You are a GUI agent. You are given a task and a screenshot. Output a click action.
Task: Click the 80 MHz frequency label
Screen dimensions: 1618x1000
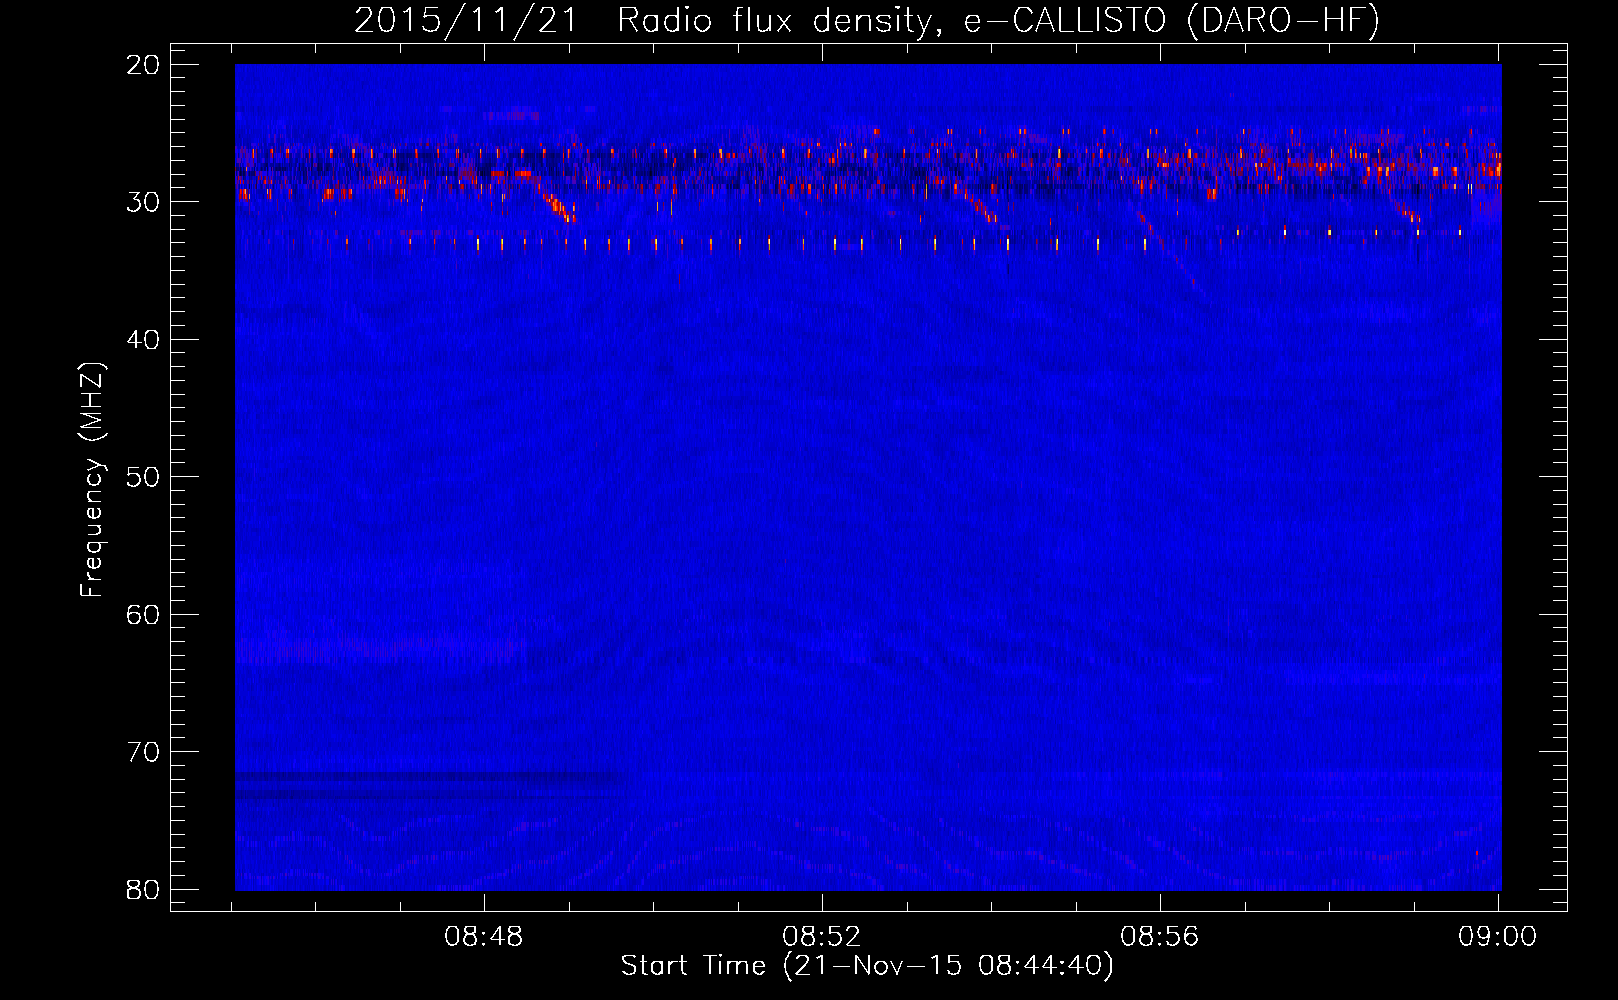point(143,890)
